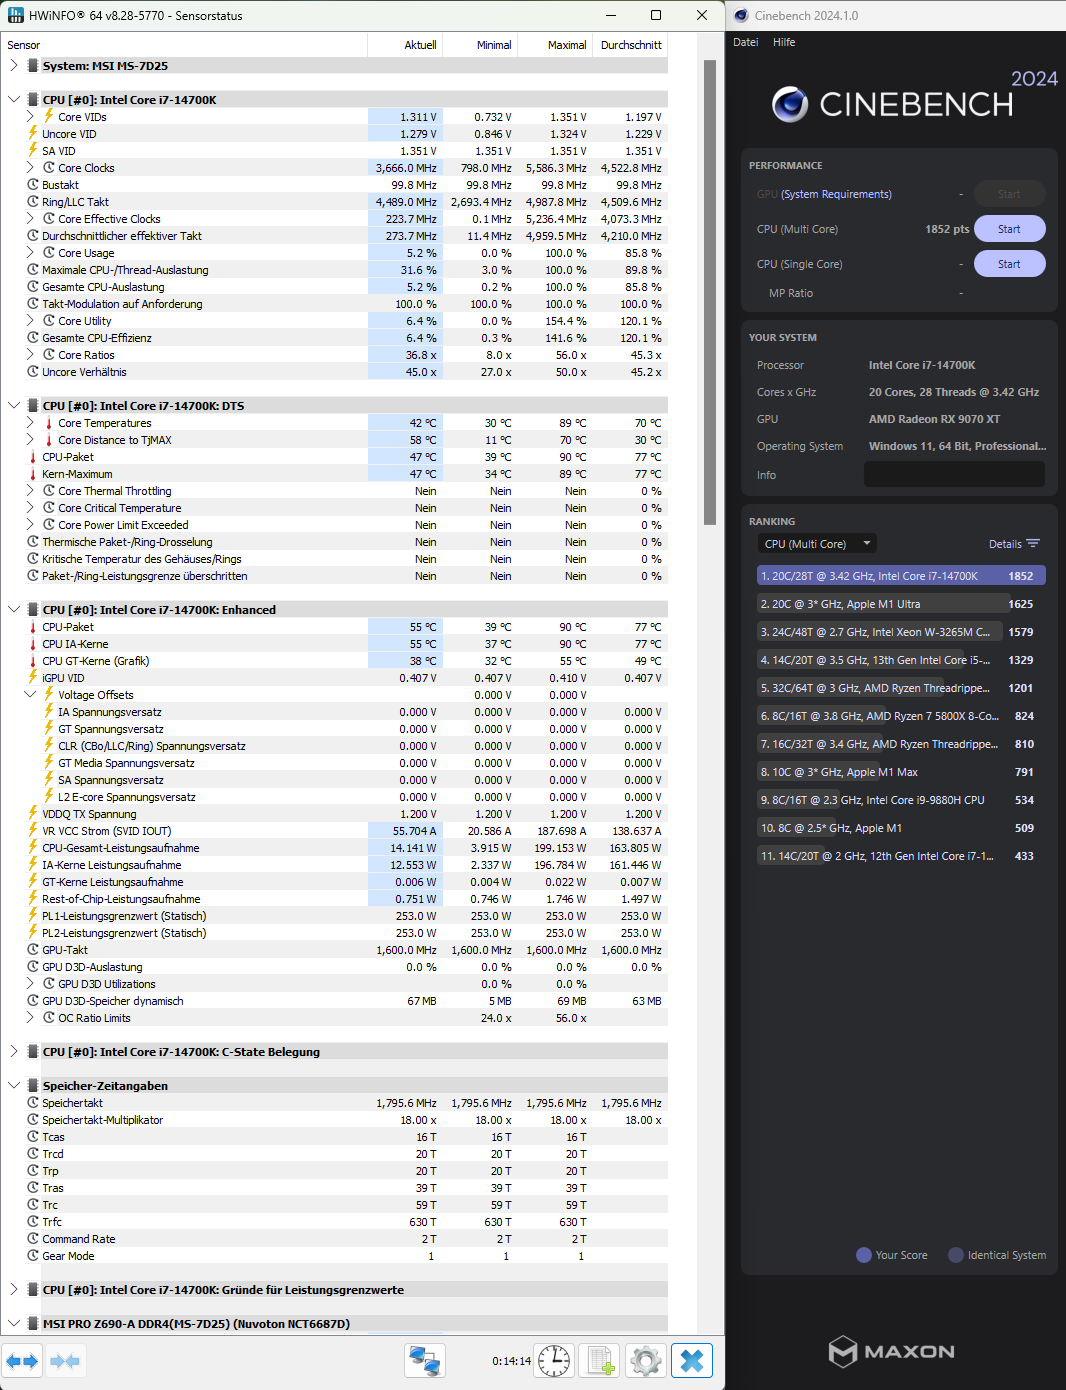This screenshot has width=1066, height=1390.
Task: Open the Hilfe menu in Cinebench
Action: point(784,42)
